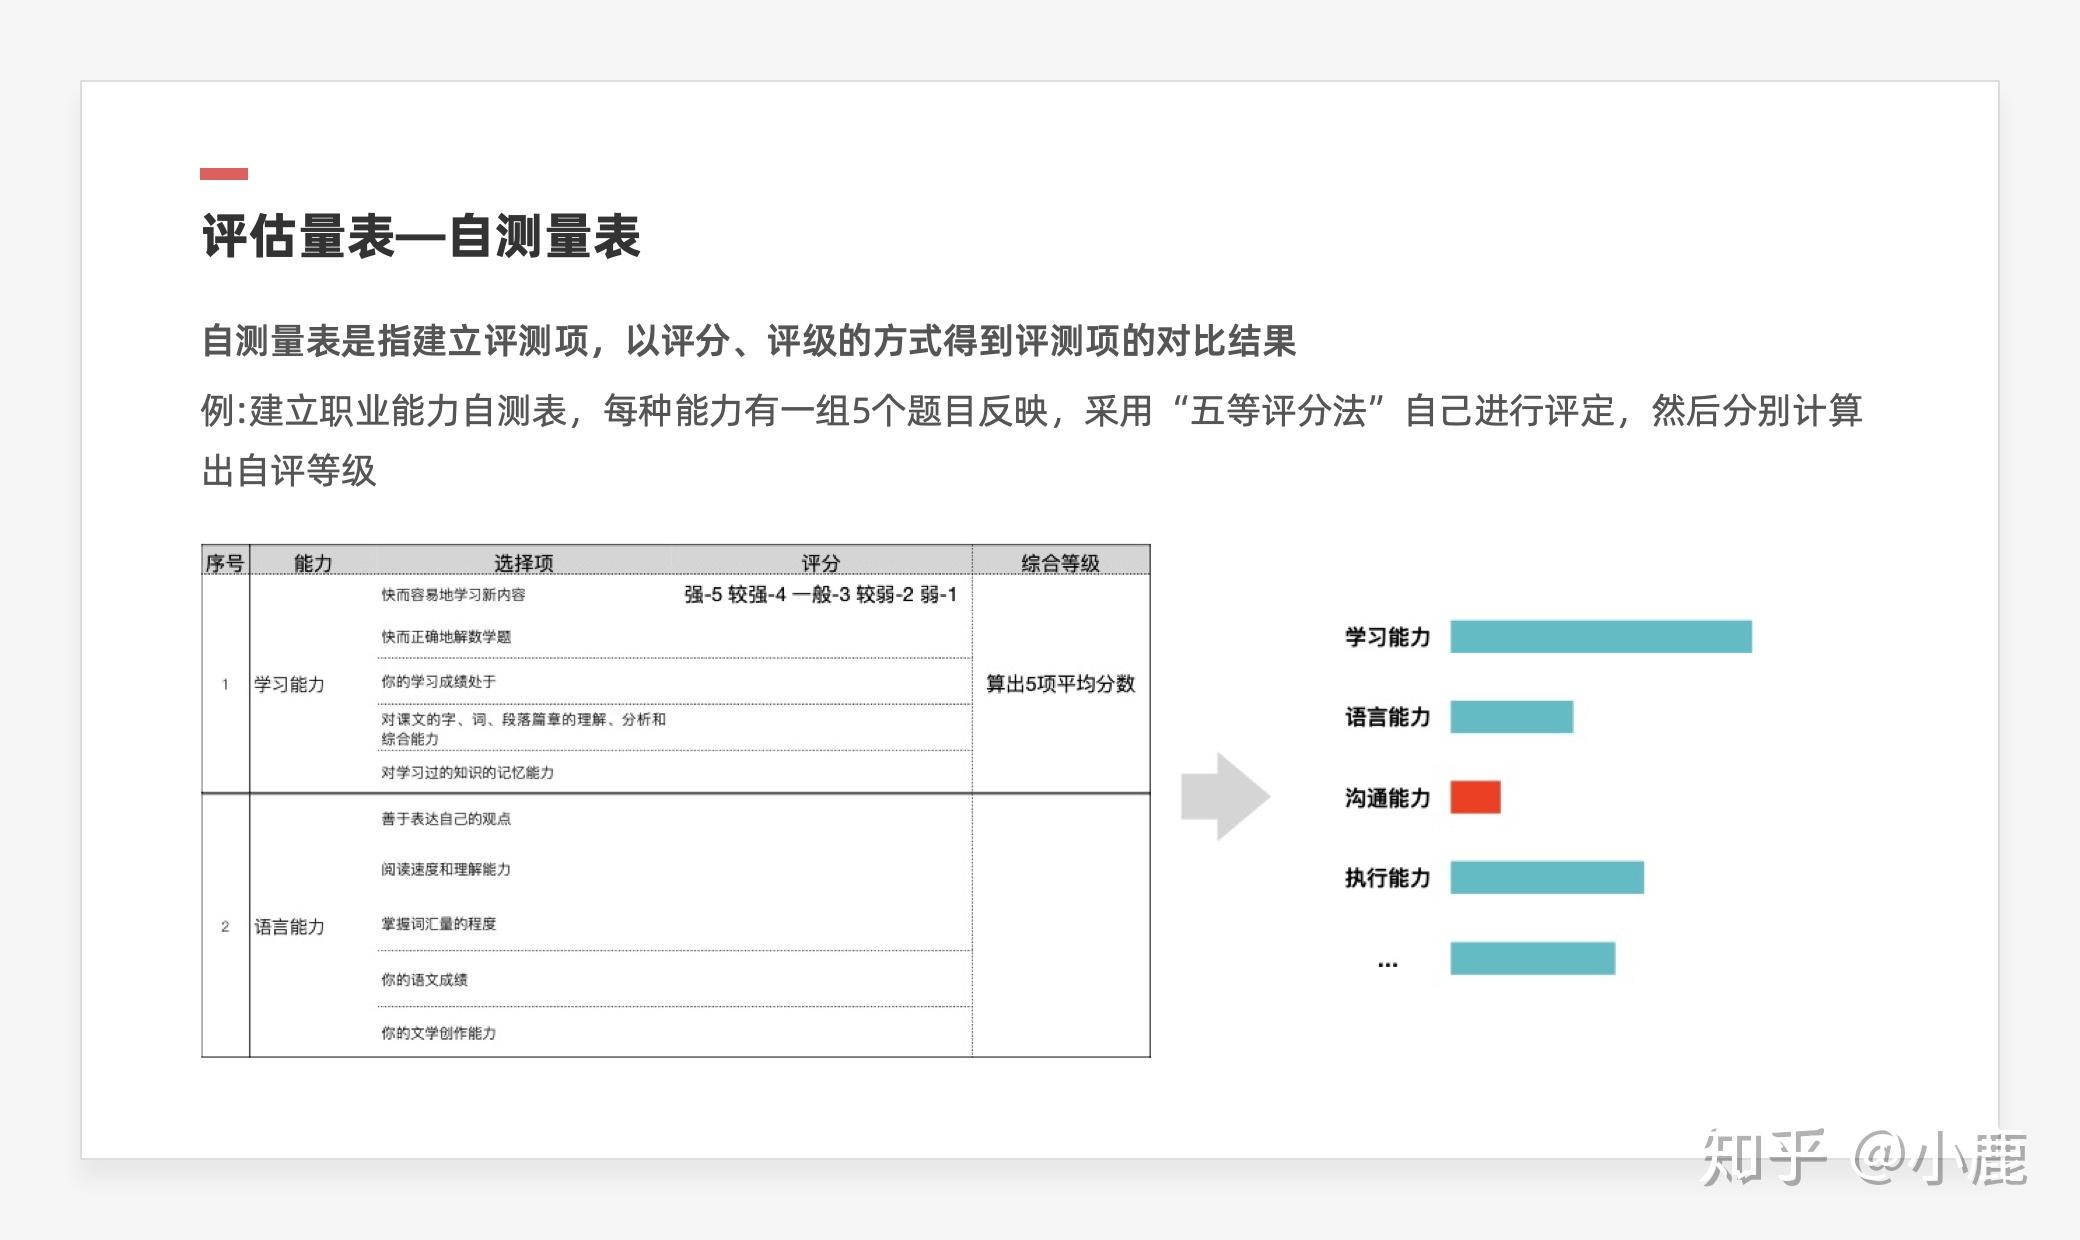2080x1240 pixels.
Task: Click the 评分 column header
Action: (820, 563)
